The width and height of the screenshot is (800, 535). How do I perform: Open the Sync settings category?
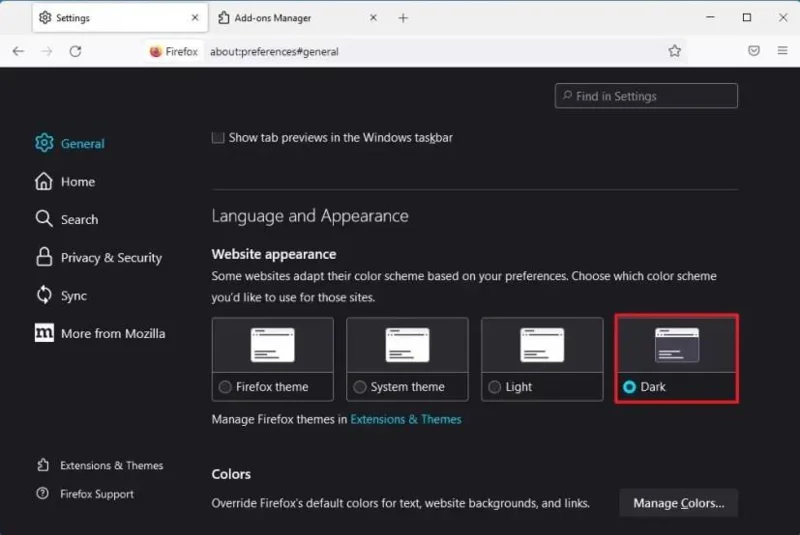click(x=61, y=295)
